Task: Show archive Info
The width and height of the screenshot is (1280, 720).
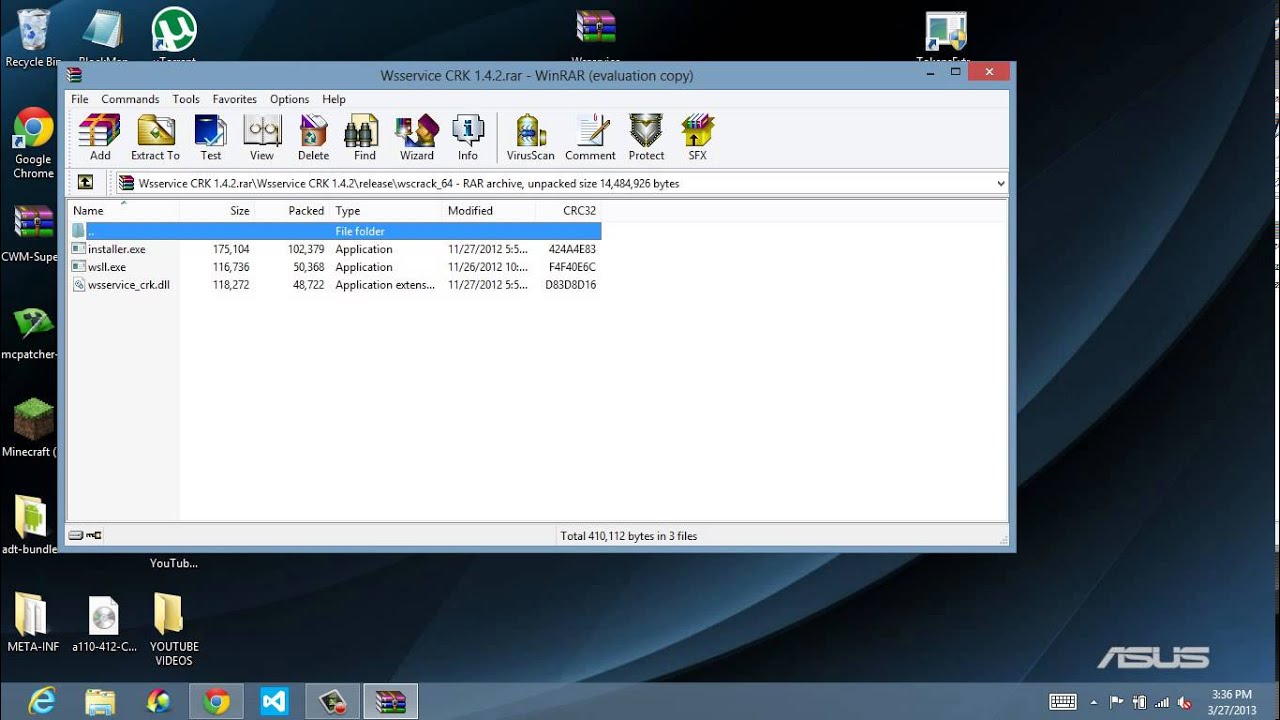Action: 468,137
